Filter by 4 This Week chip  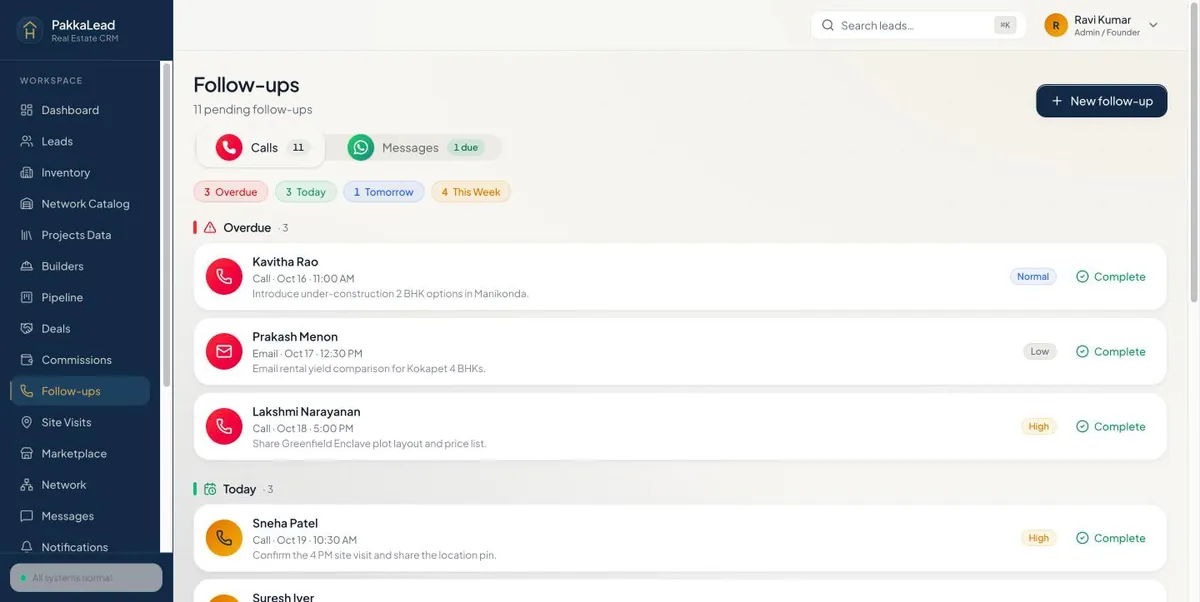[x=471, y=192]
